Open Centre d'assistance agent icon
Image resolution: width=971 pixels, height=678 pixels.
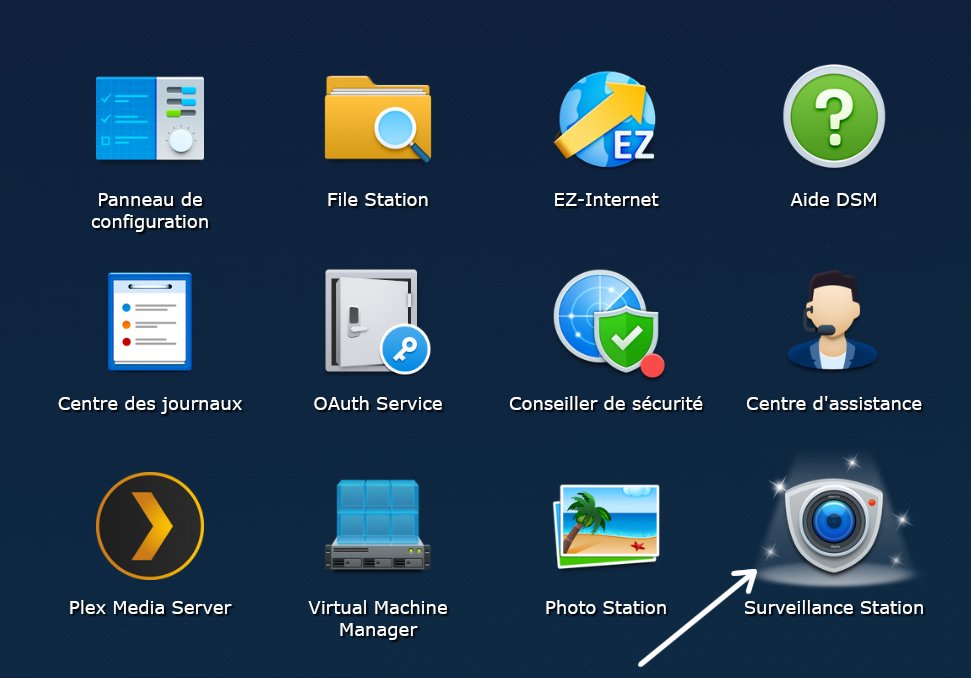pos(832,320)
